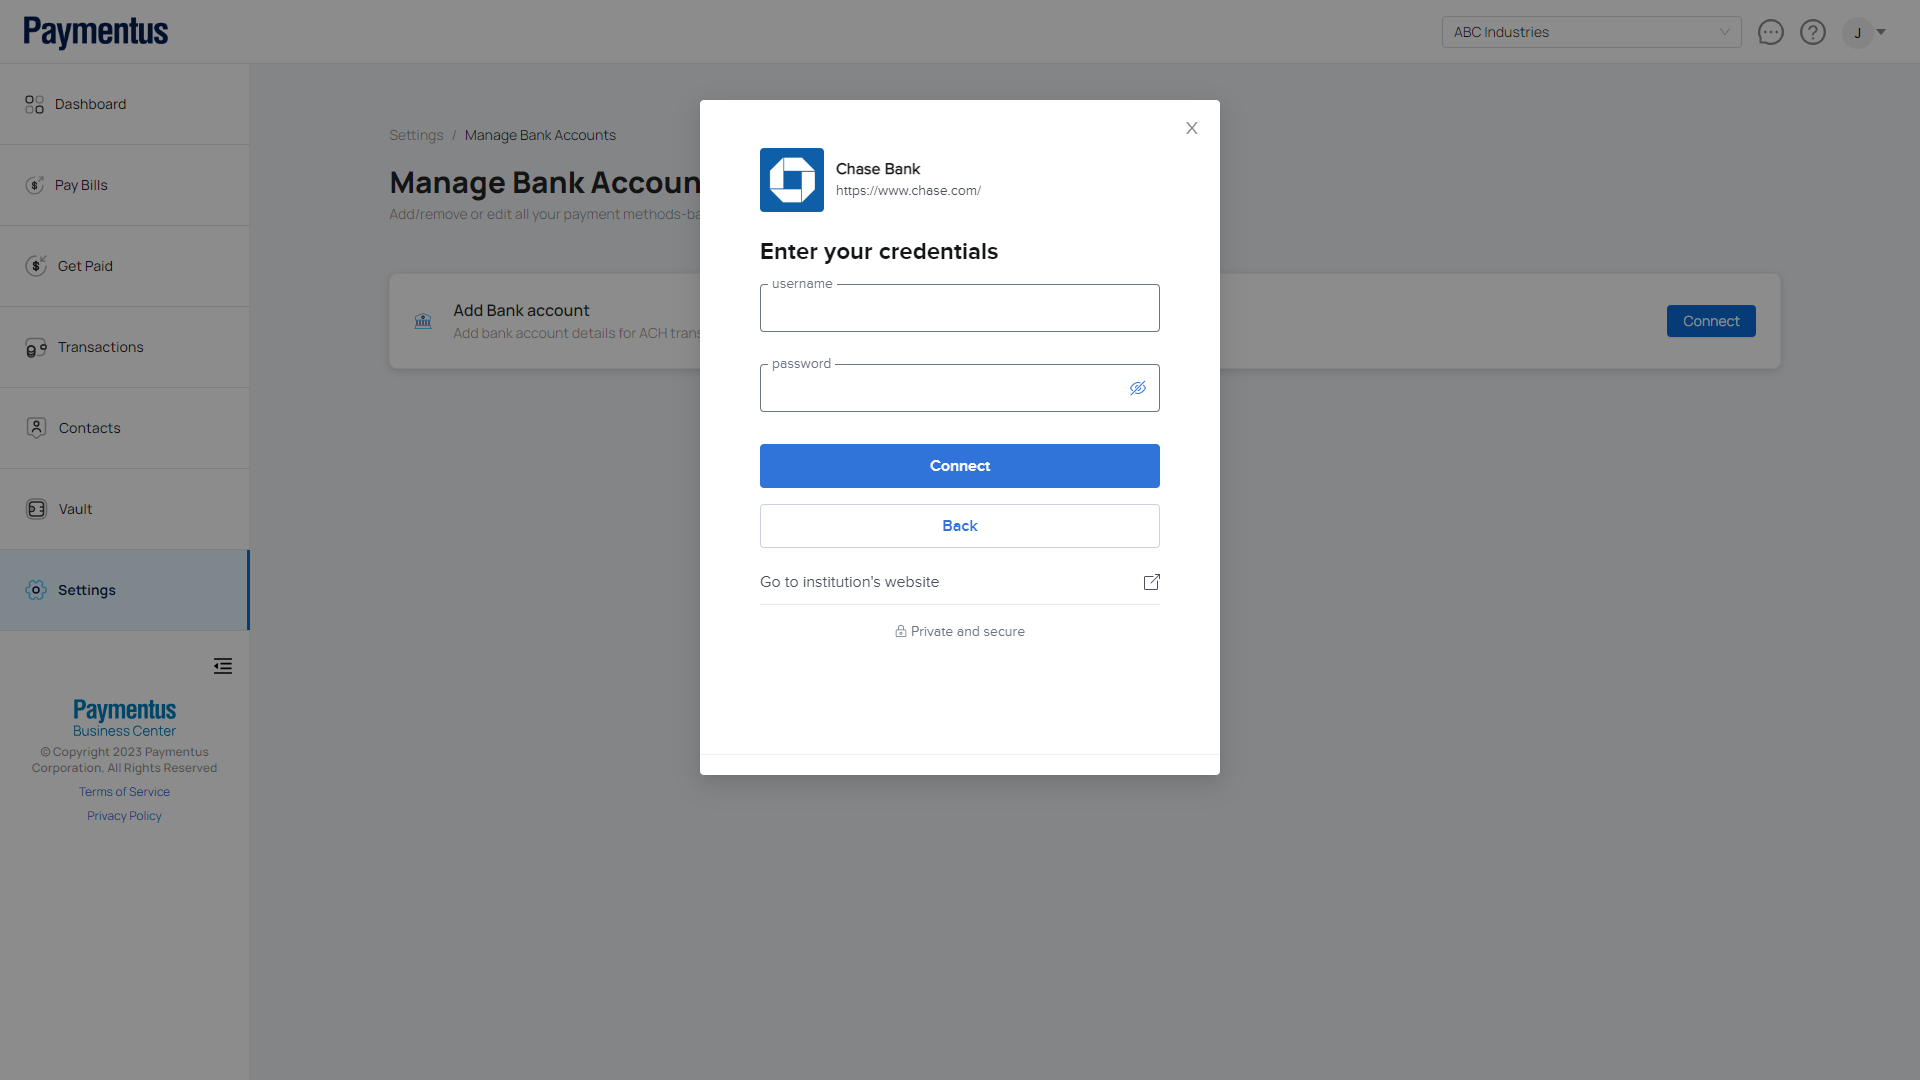Click the Settings breadcrumb link
The width and height of the screenshot is (1920, 1080).
[416, 135]
